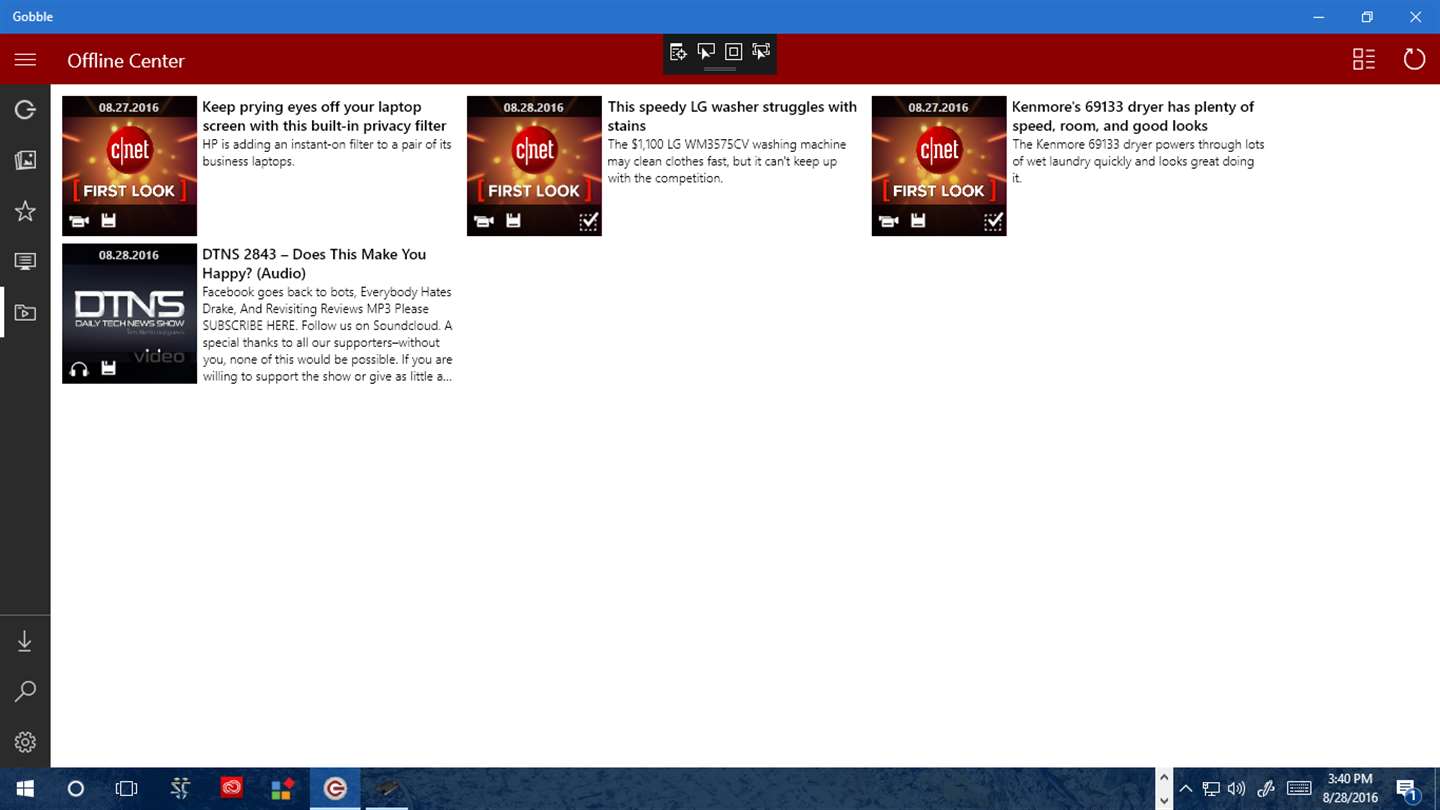Click the save disk icon on Kenmore dryer card

click(918, 220)
